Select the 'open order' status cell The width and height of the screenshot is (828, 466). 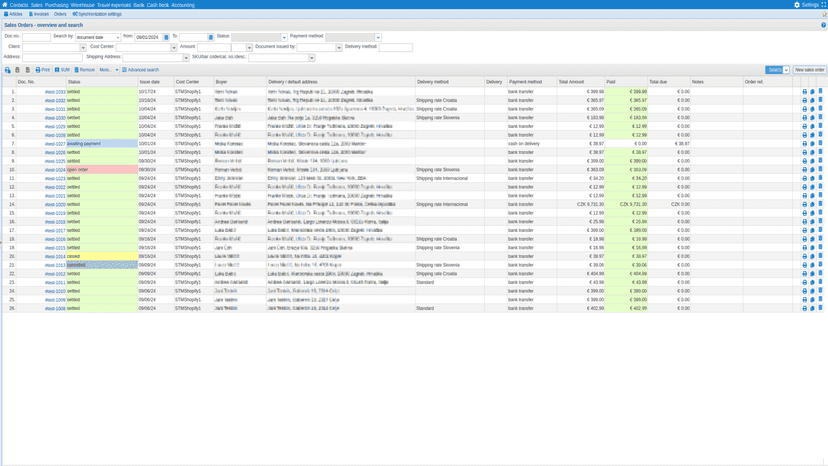[102, 170]
